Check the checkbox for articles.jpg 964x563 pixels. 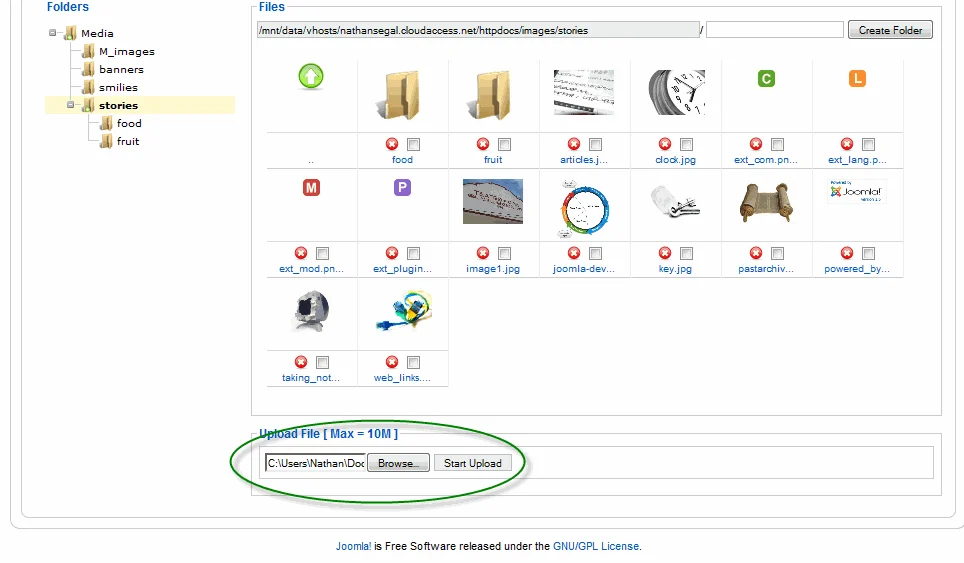pyautogui.click(x=595, y=144)
